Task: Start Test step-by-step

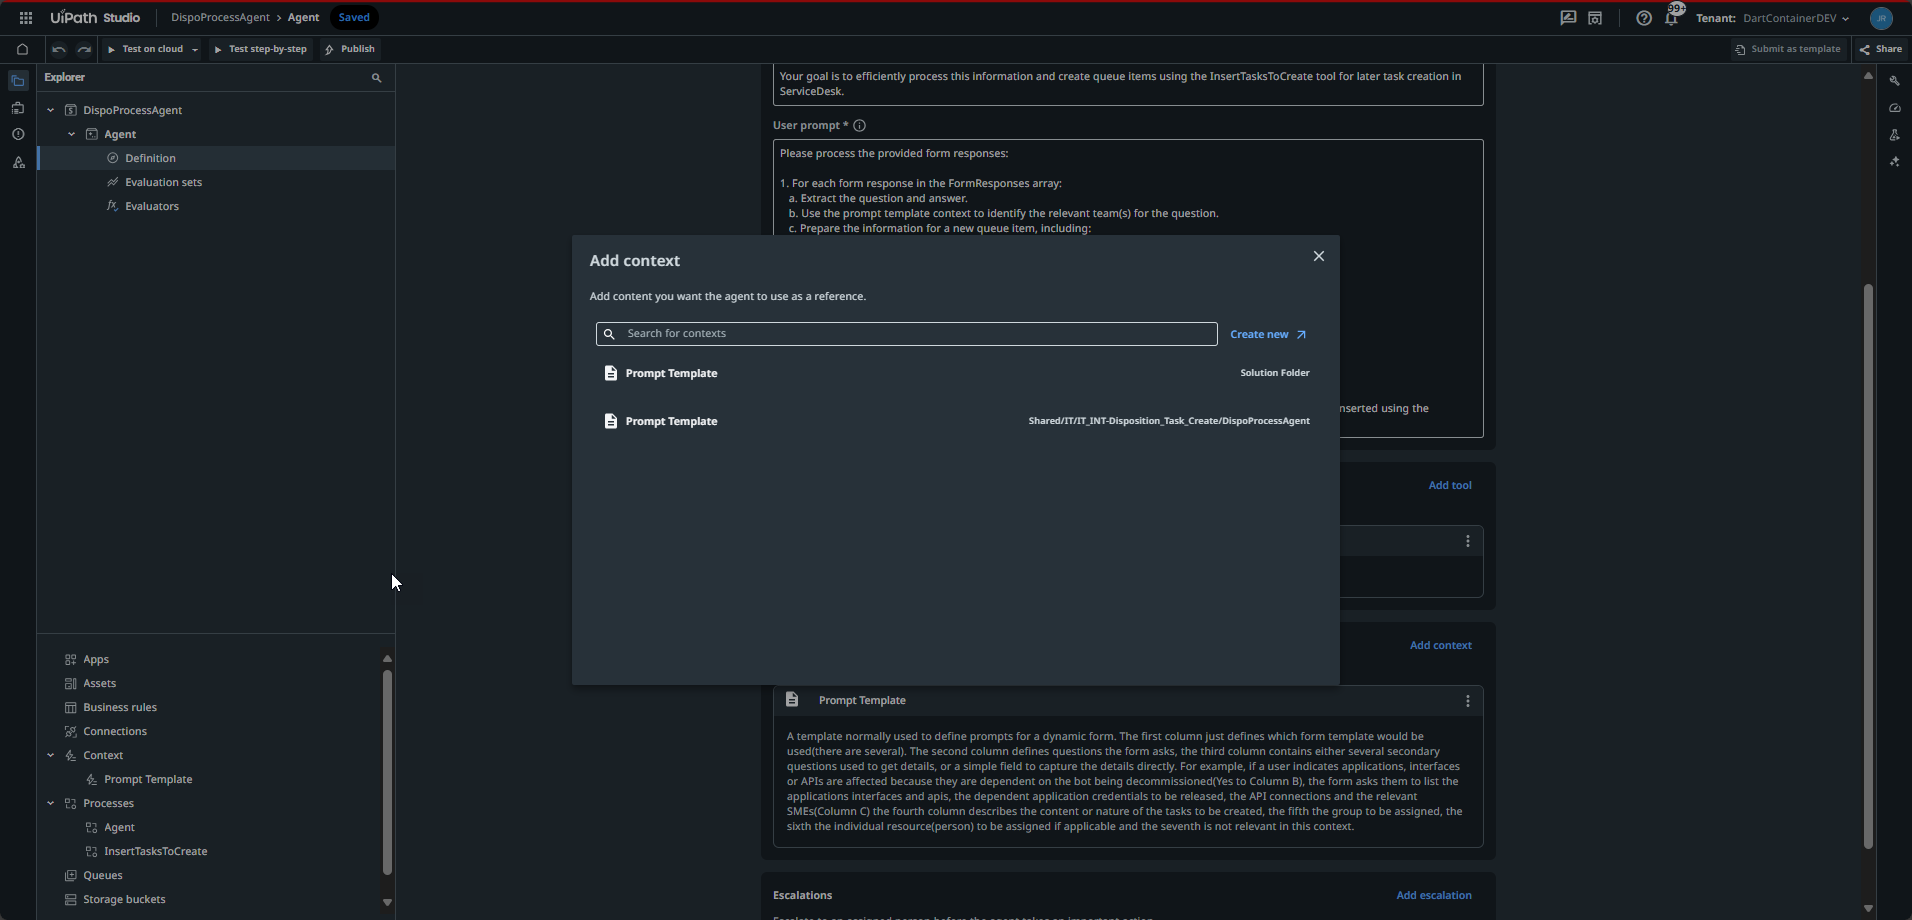Action: click(261, 49)
